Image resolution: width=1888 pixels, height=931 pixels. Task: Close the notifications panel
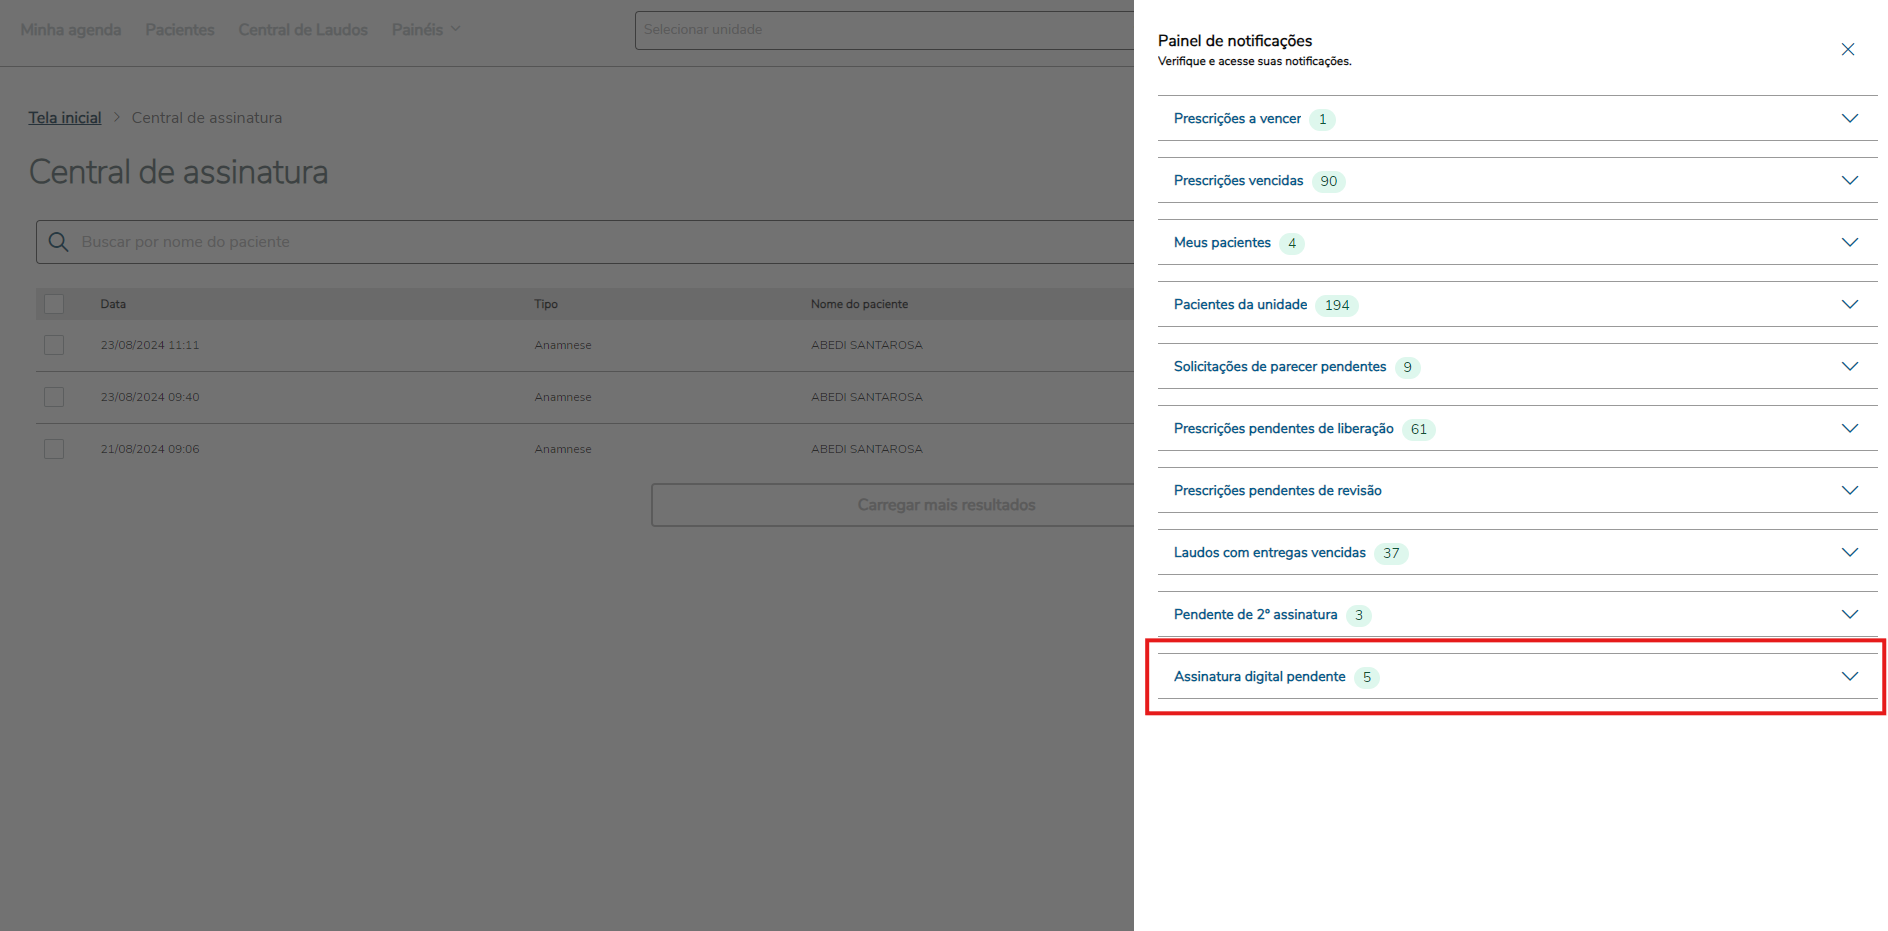(x=1847, y=50)
